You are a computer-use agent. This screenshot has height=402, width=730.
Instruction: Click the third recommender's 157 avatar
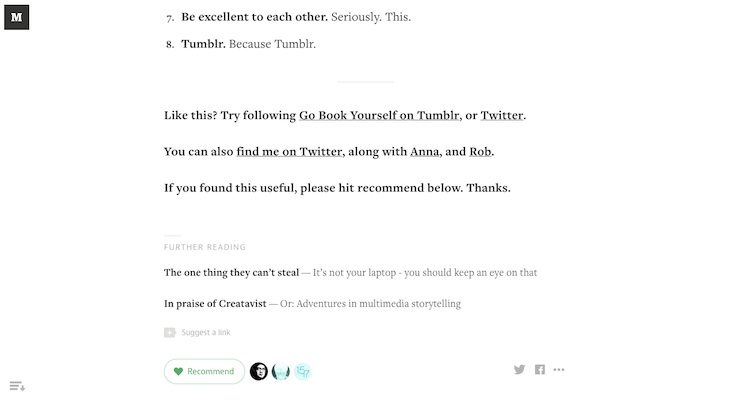303,371
